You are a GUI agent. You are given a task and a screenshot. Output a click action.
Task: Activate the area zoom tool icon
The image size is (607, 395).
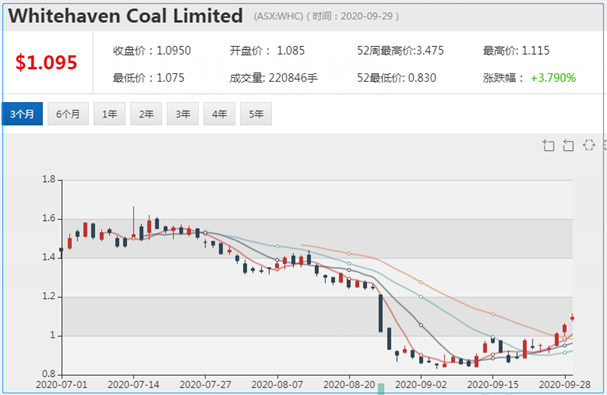tap(548, 145)
